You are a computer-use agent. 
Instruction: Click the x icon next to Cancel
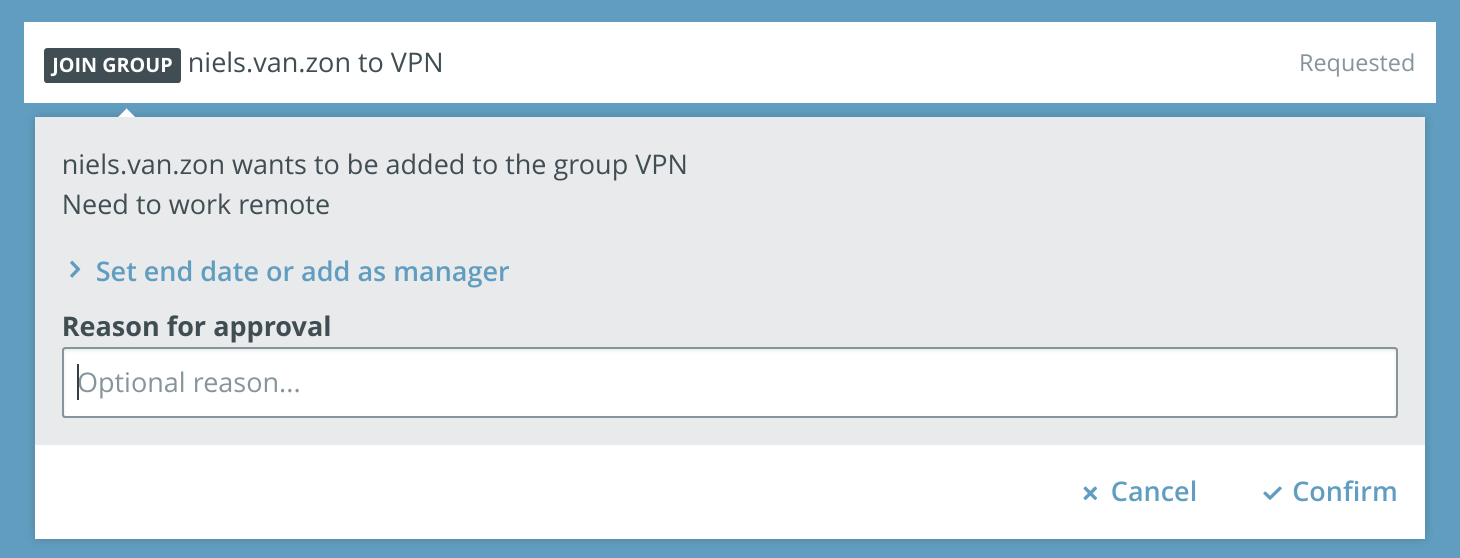click(x=1090, y=493)
